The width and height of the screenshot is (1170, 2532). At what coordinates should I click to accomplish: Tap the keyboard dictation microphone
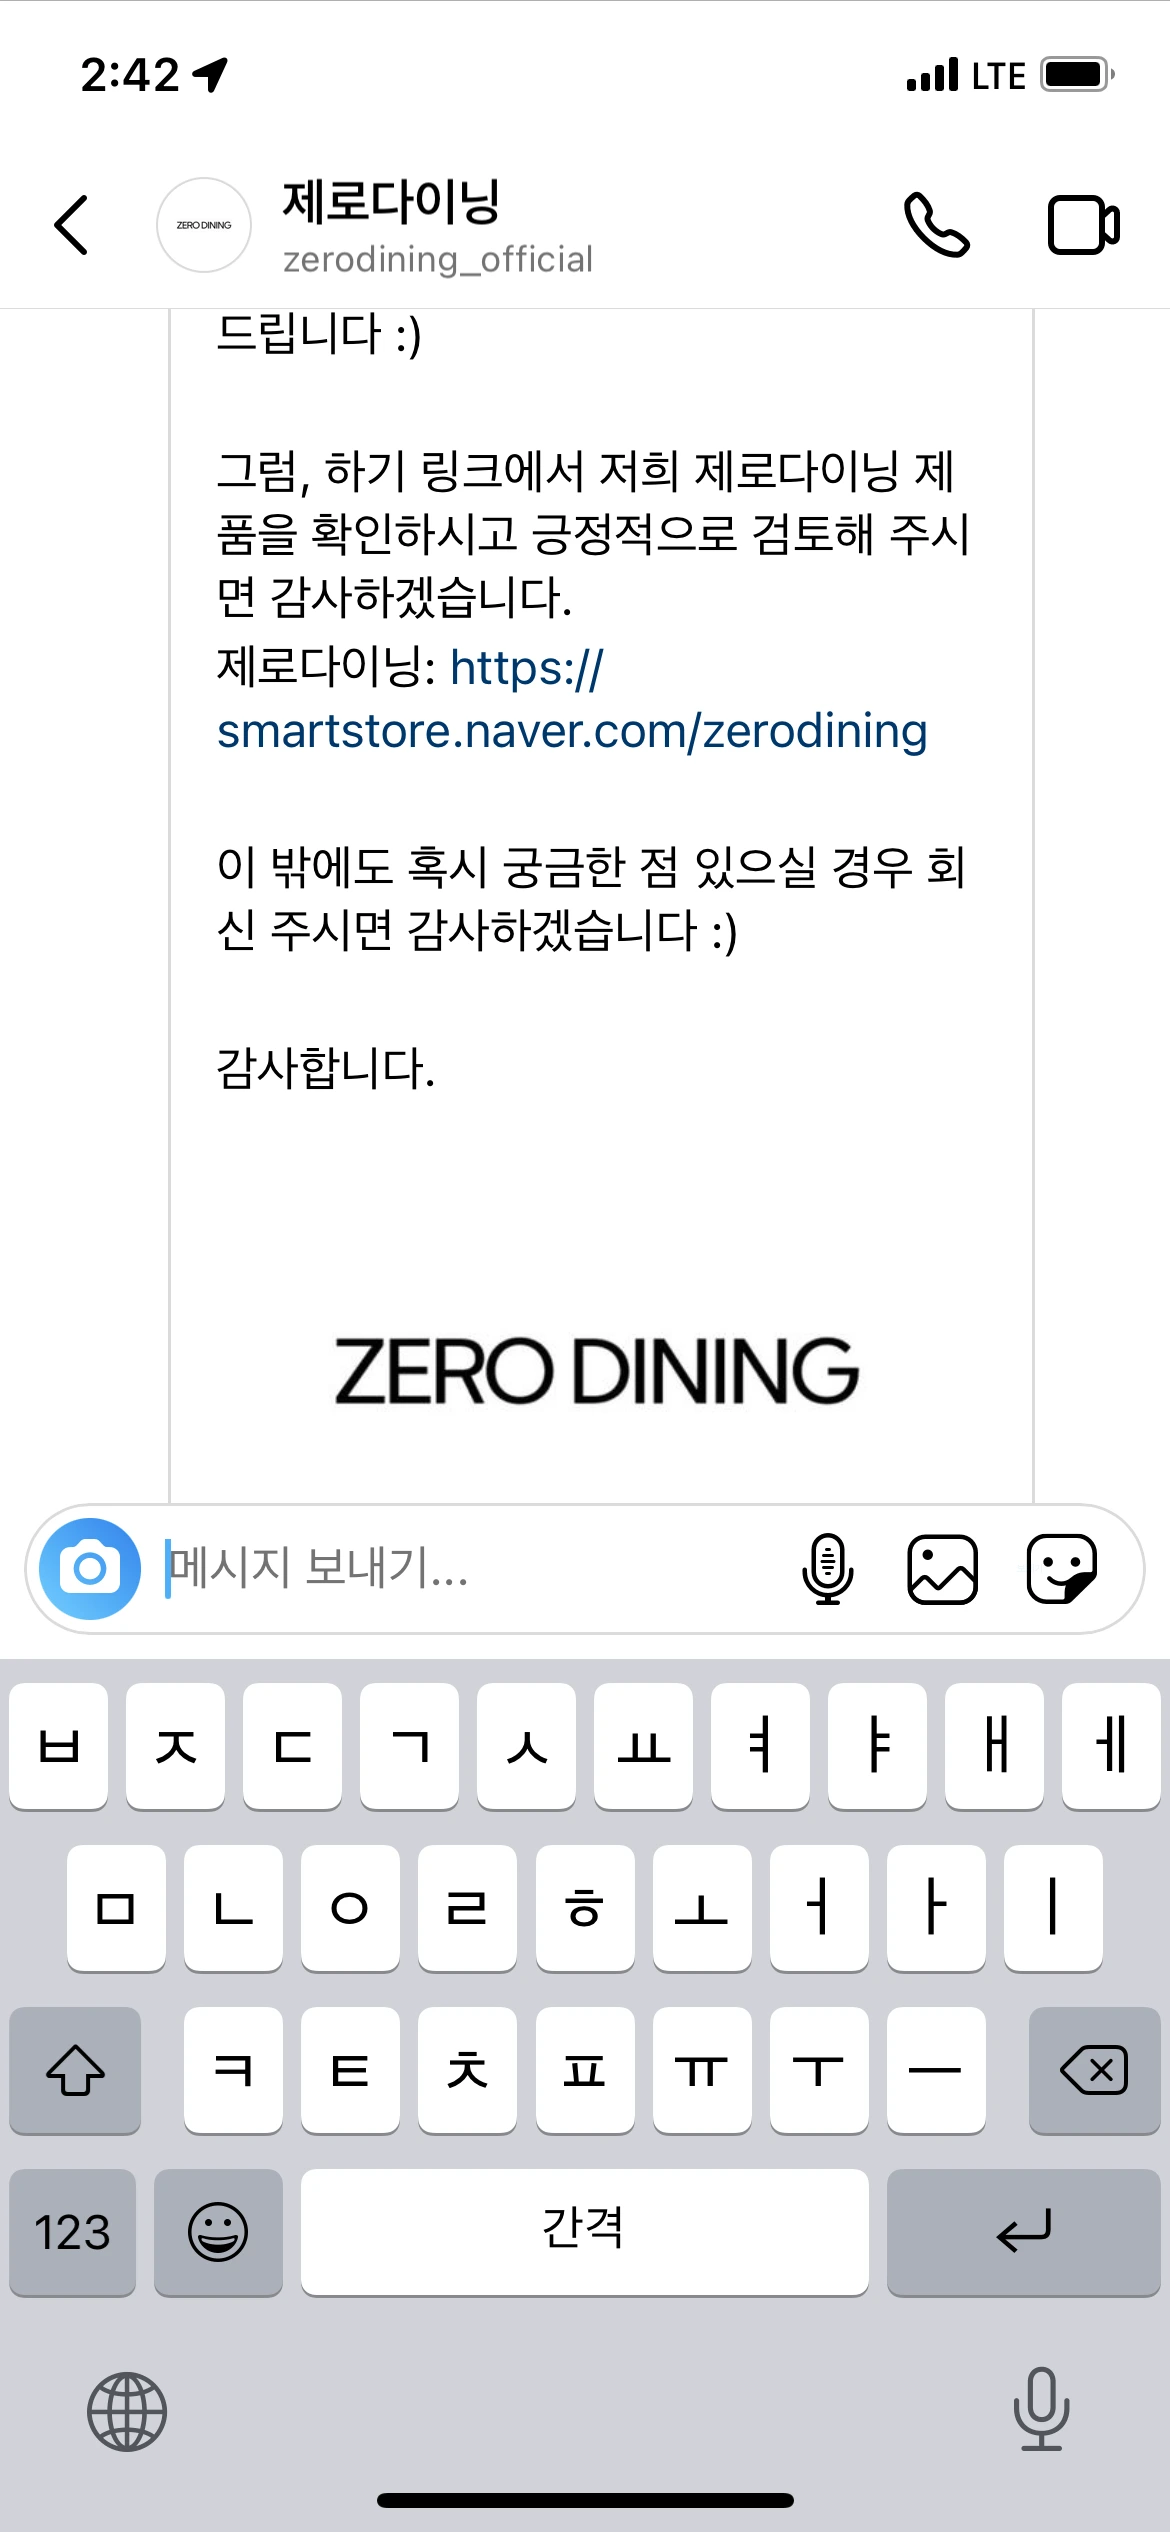pos(1041,2409)
